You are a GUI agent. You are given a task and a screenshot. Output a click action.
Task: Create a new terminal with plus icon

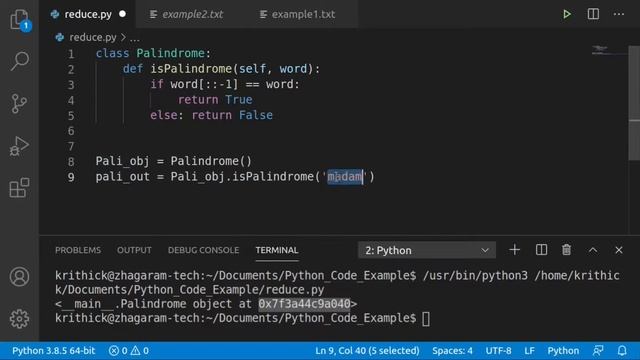515,250
